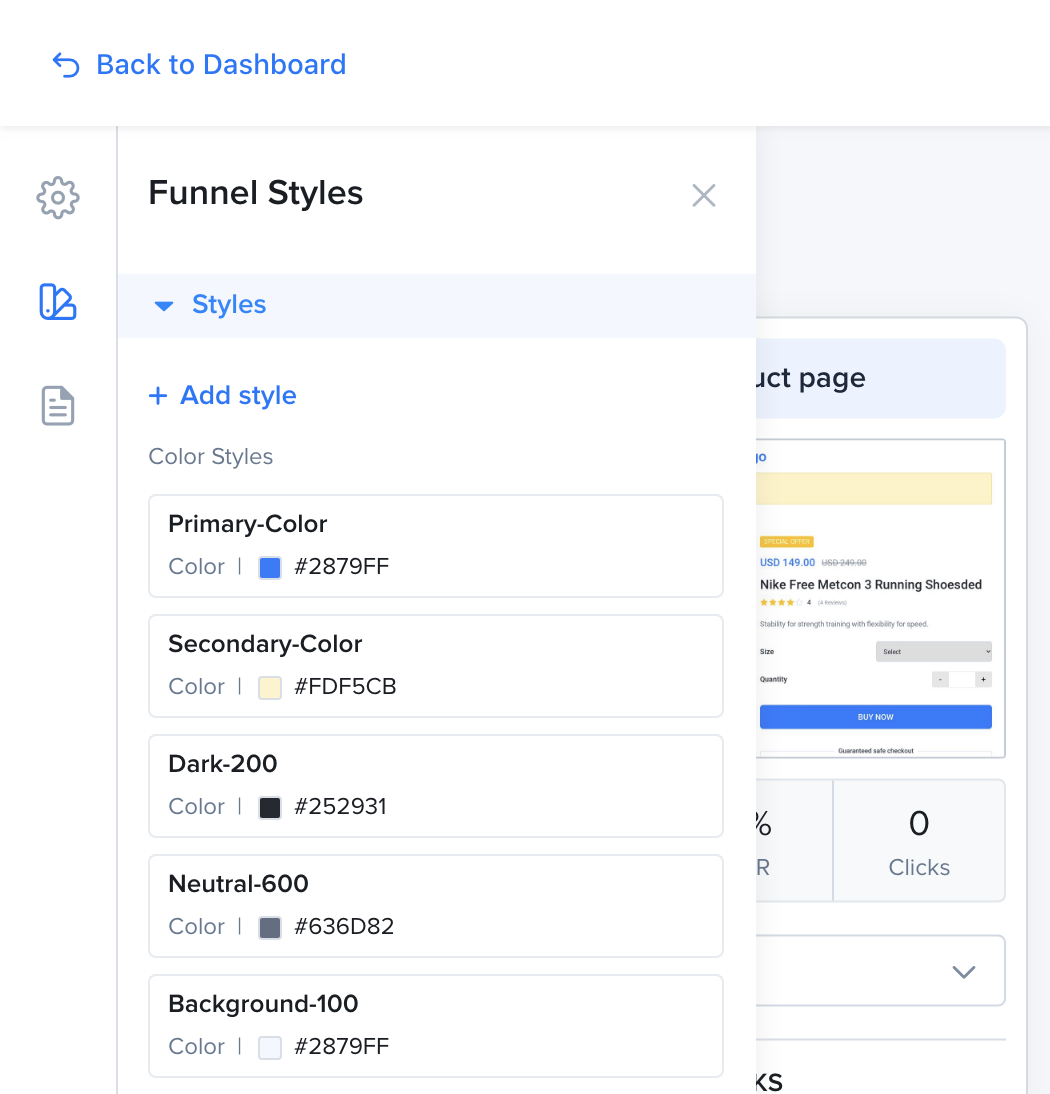
Task: Click the back arrow icon
Action: pos(66,65)
